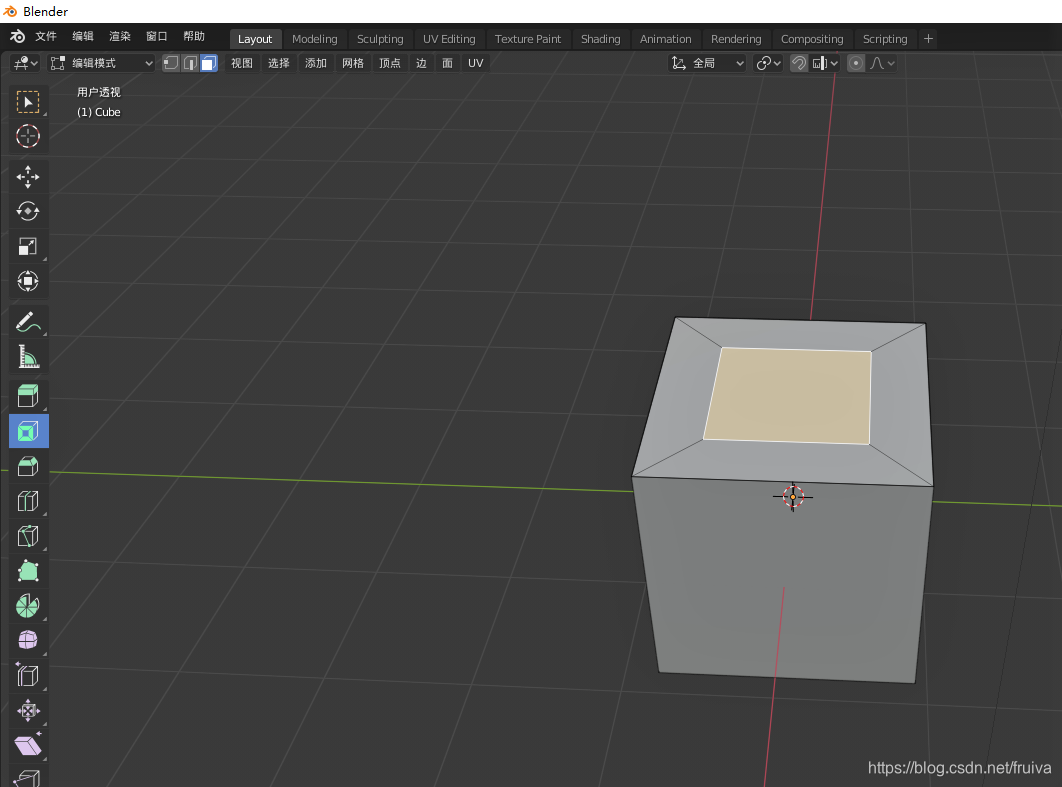This screenshot has height=787, width=1062.
Task: Select the 3D Cursor tool
Action: coord(28,136)
